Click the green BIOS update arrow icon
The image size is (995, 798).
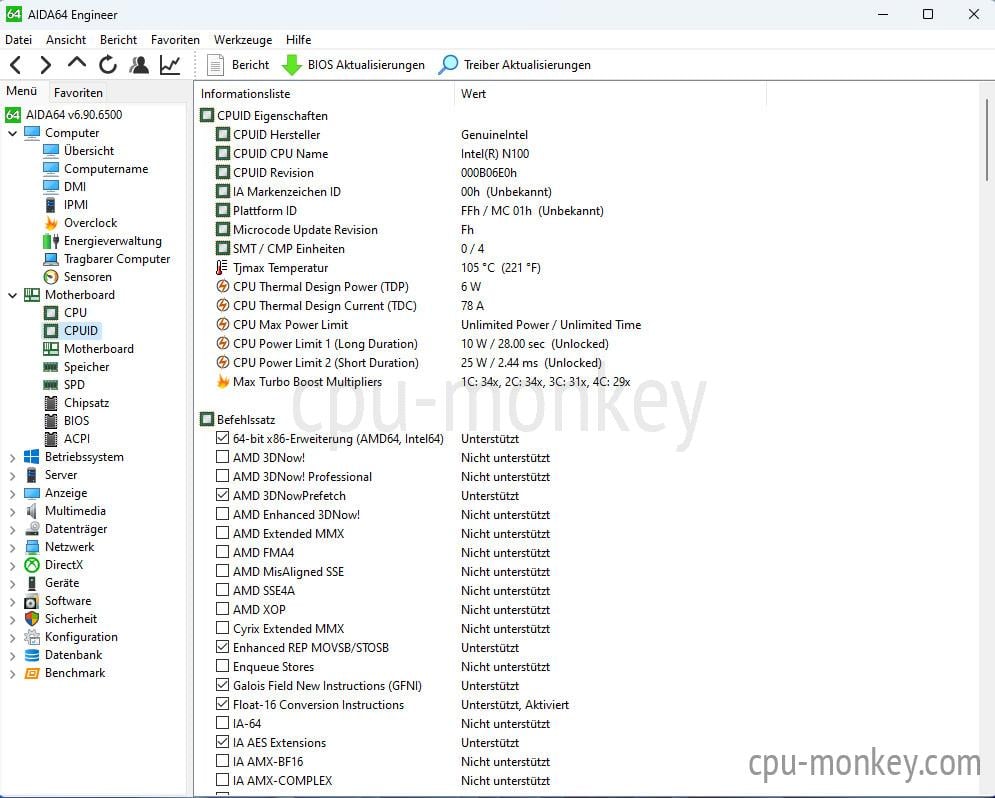(291, 65)
